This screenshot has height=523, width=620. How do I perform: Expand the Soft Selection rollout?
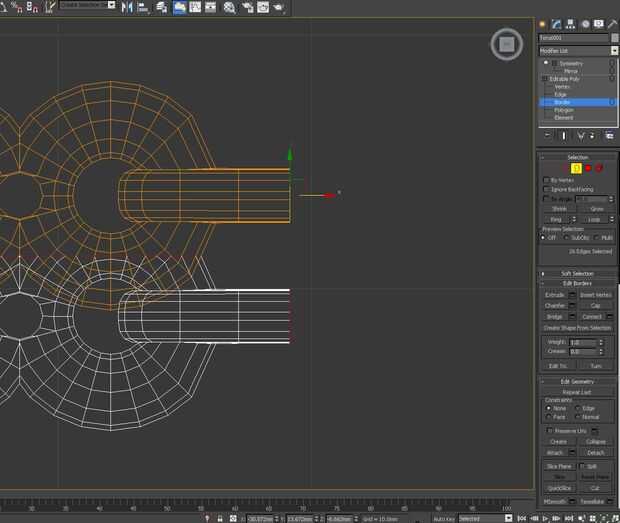click(577, 273)
